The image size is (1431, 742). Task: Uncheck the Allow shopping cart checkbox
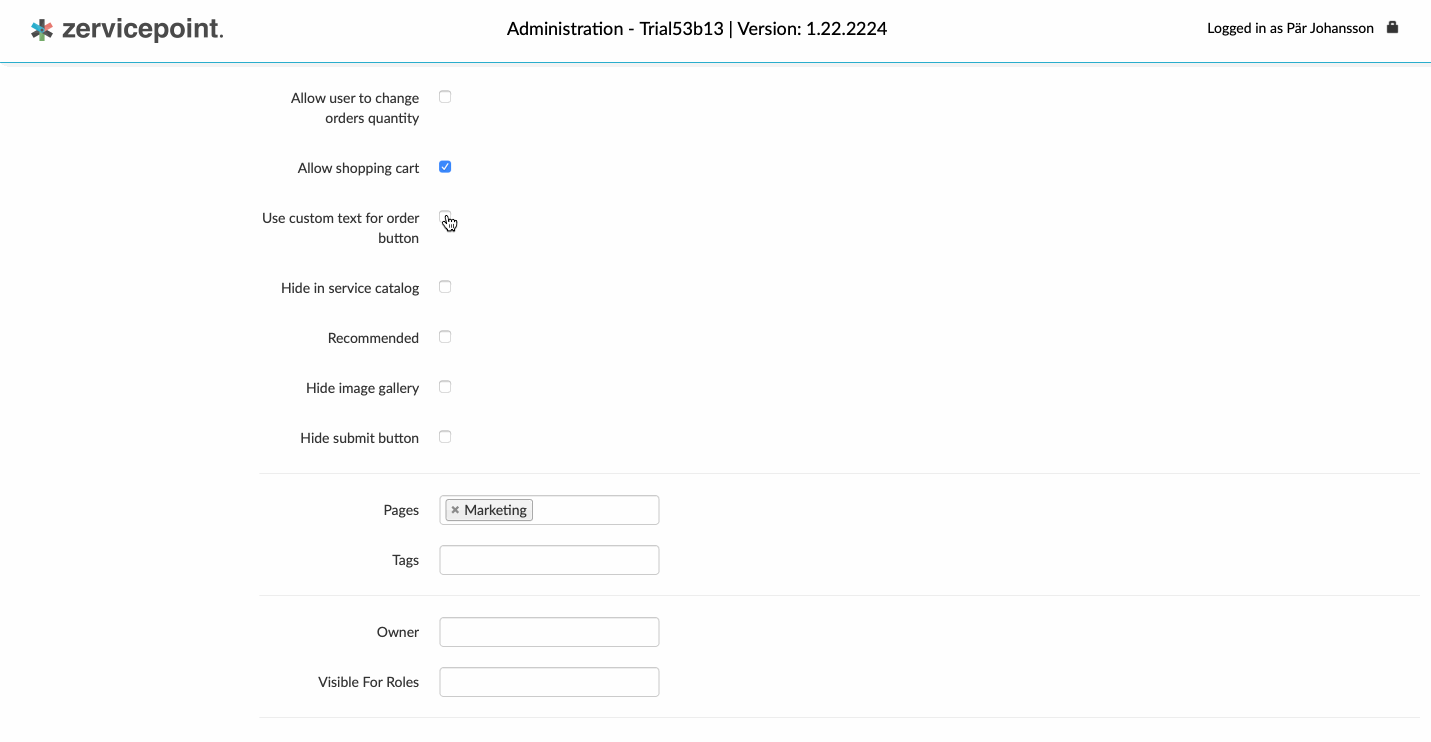click(445, 167)
